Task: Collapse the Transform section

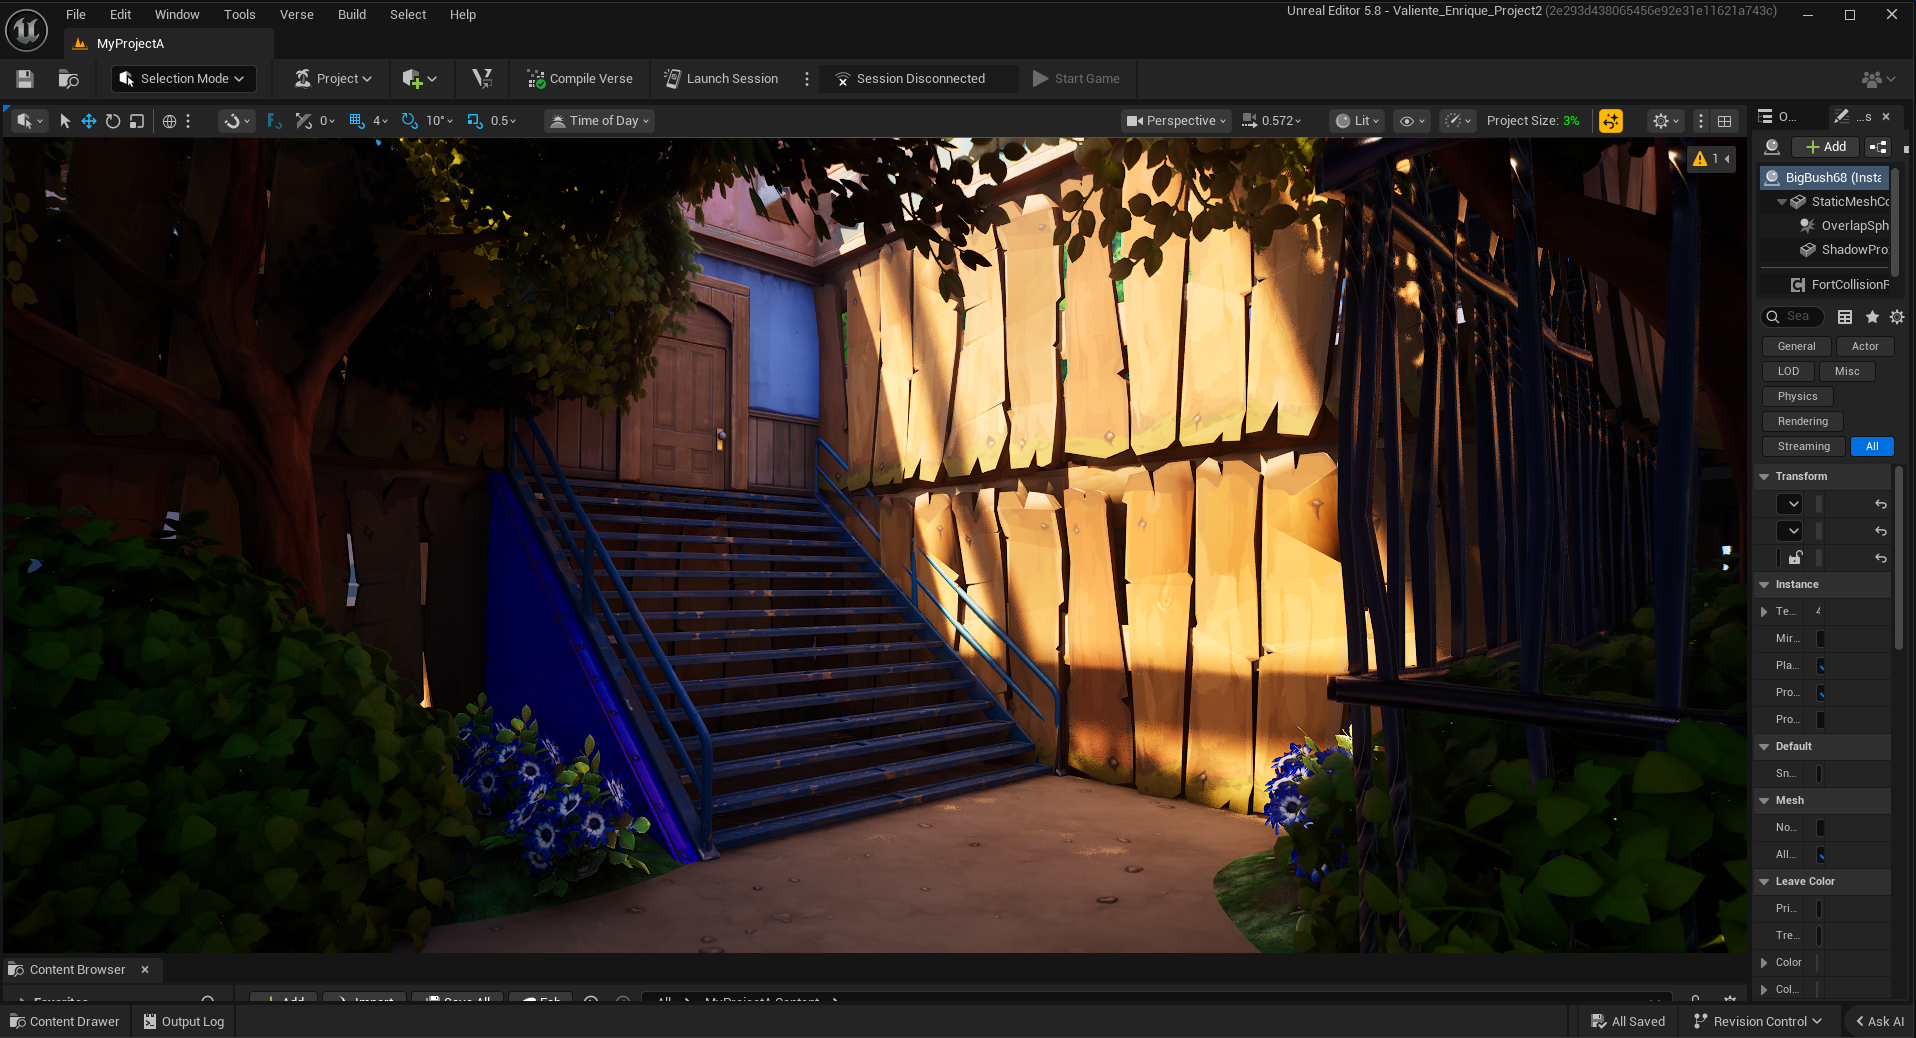Action: (1764, 477)
